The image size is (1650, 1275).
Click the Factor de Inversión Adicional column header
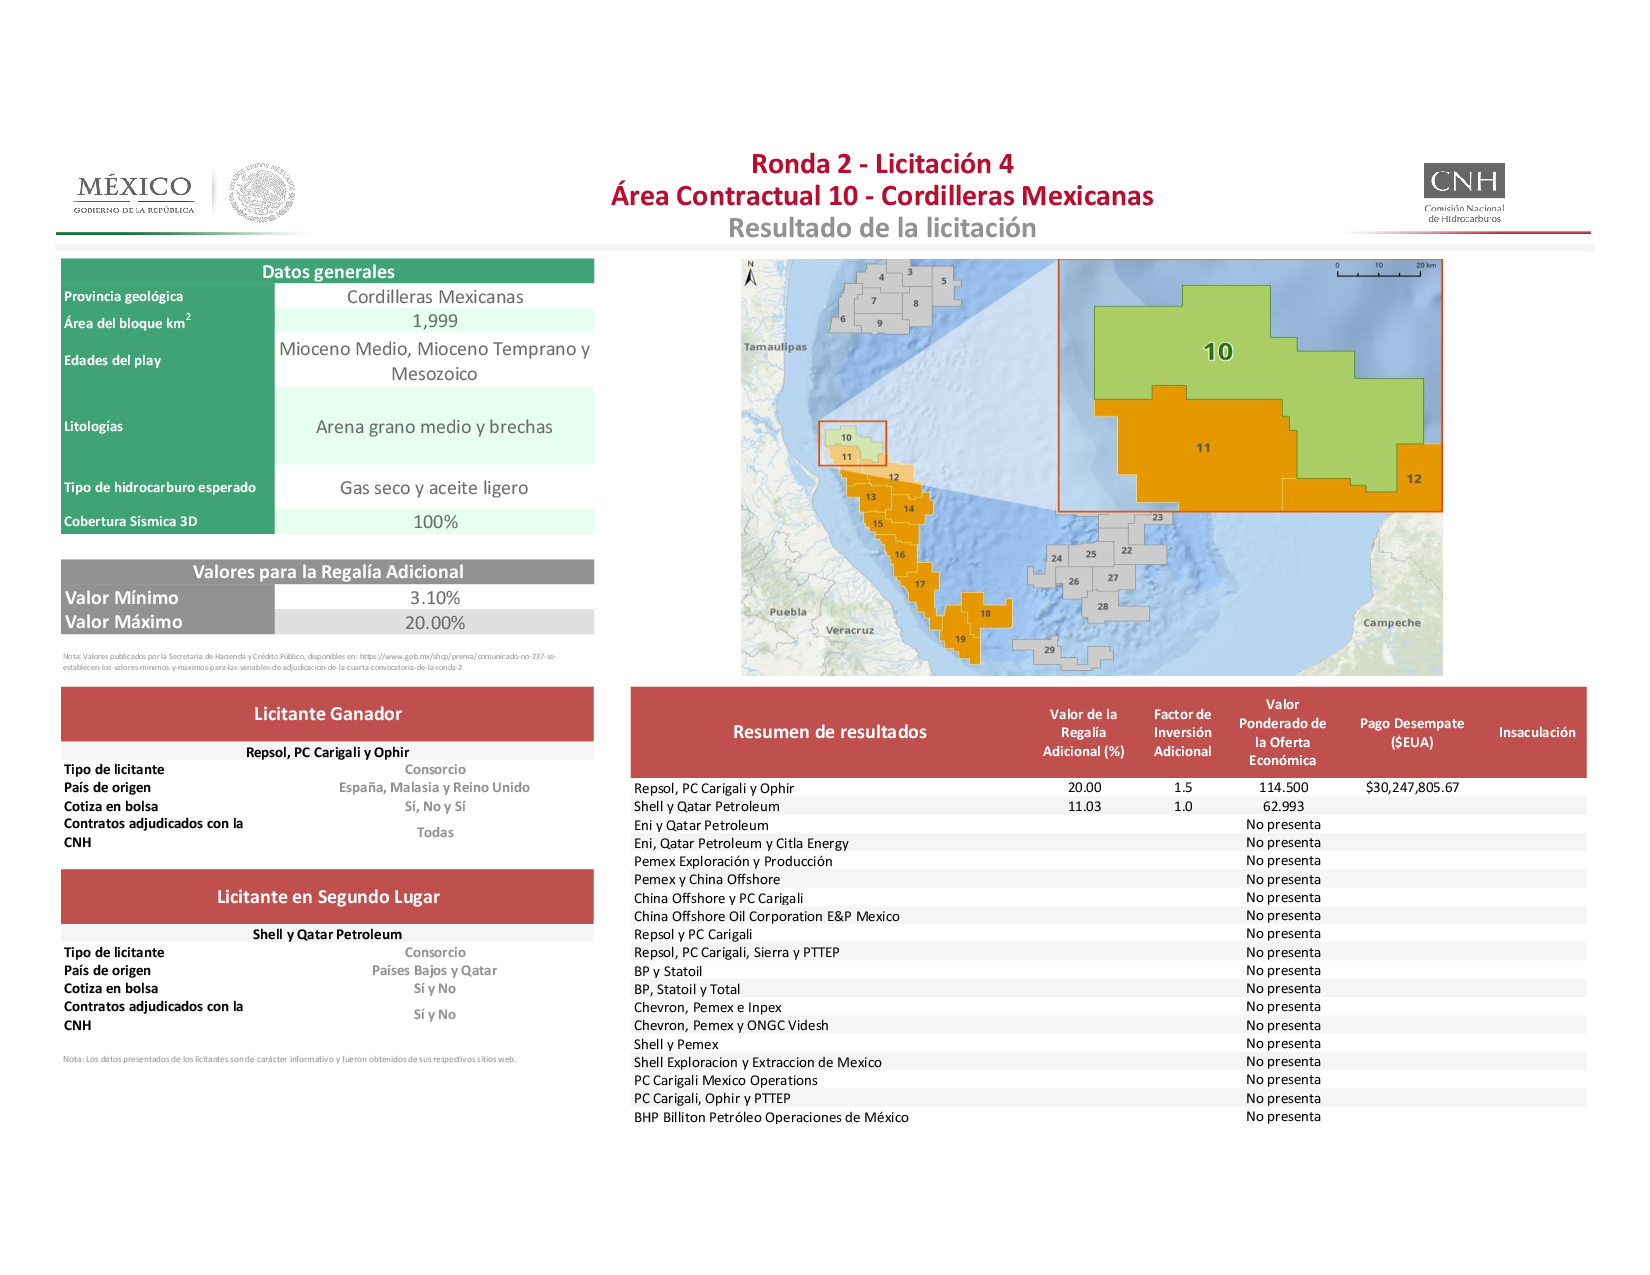[x=1182, y=733]
